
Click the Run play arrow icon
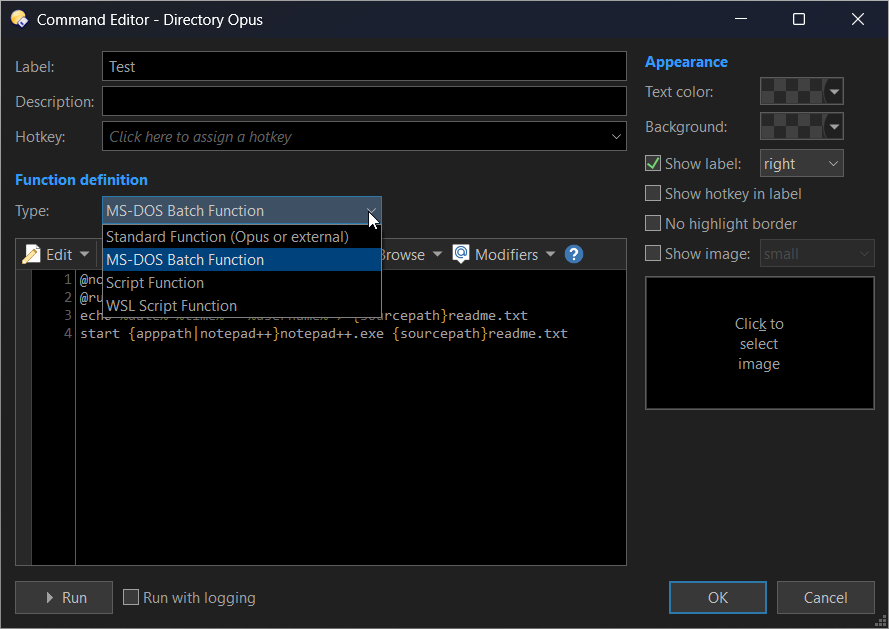click(50, 598)
